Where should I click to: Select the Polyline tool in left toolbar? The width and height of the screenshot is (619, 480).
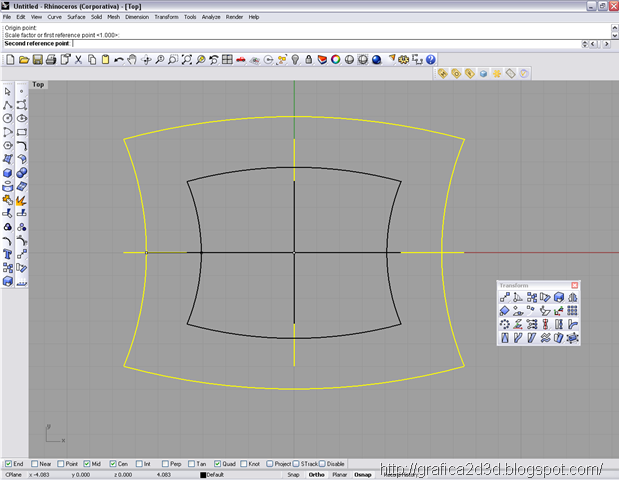point(8,105)
